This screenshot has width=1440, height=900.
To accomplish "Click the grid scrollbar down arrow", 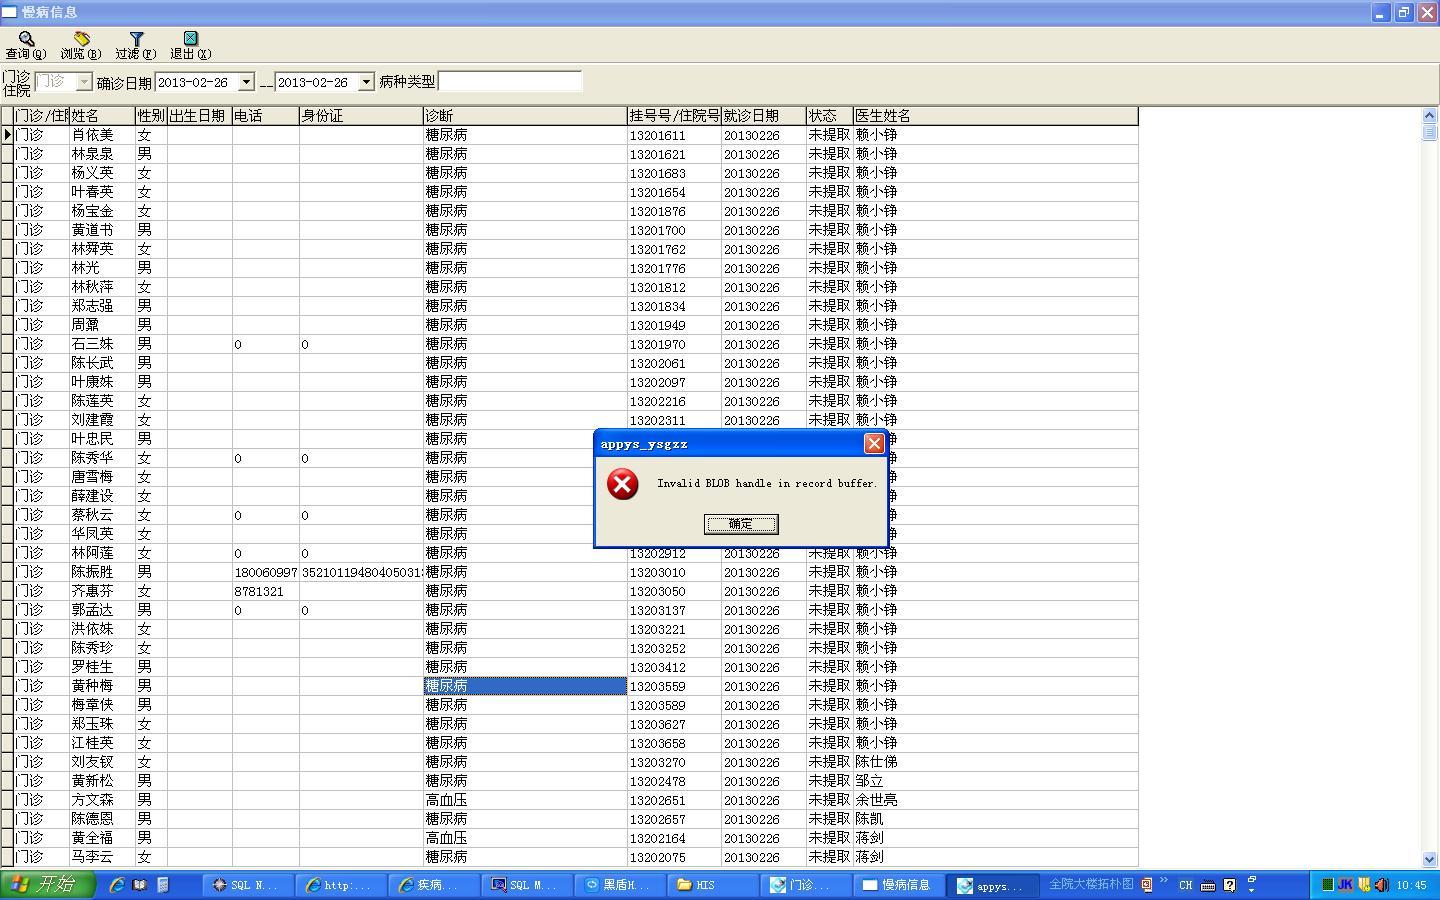I will point(1429,859).
